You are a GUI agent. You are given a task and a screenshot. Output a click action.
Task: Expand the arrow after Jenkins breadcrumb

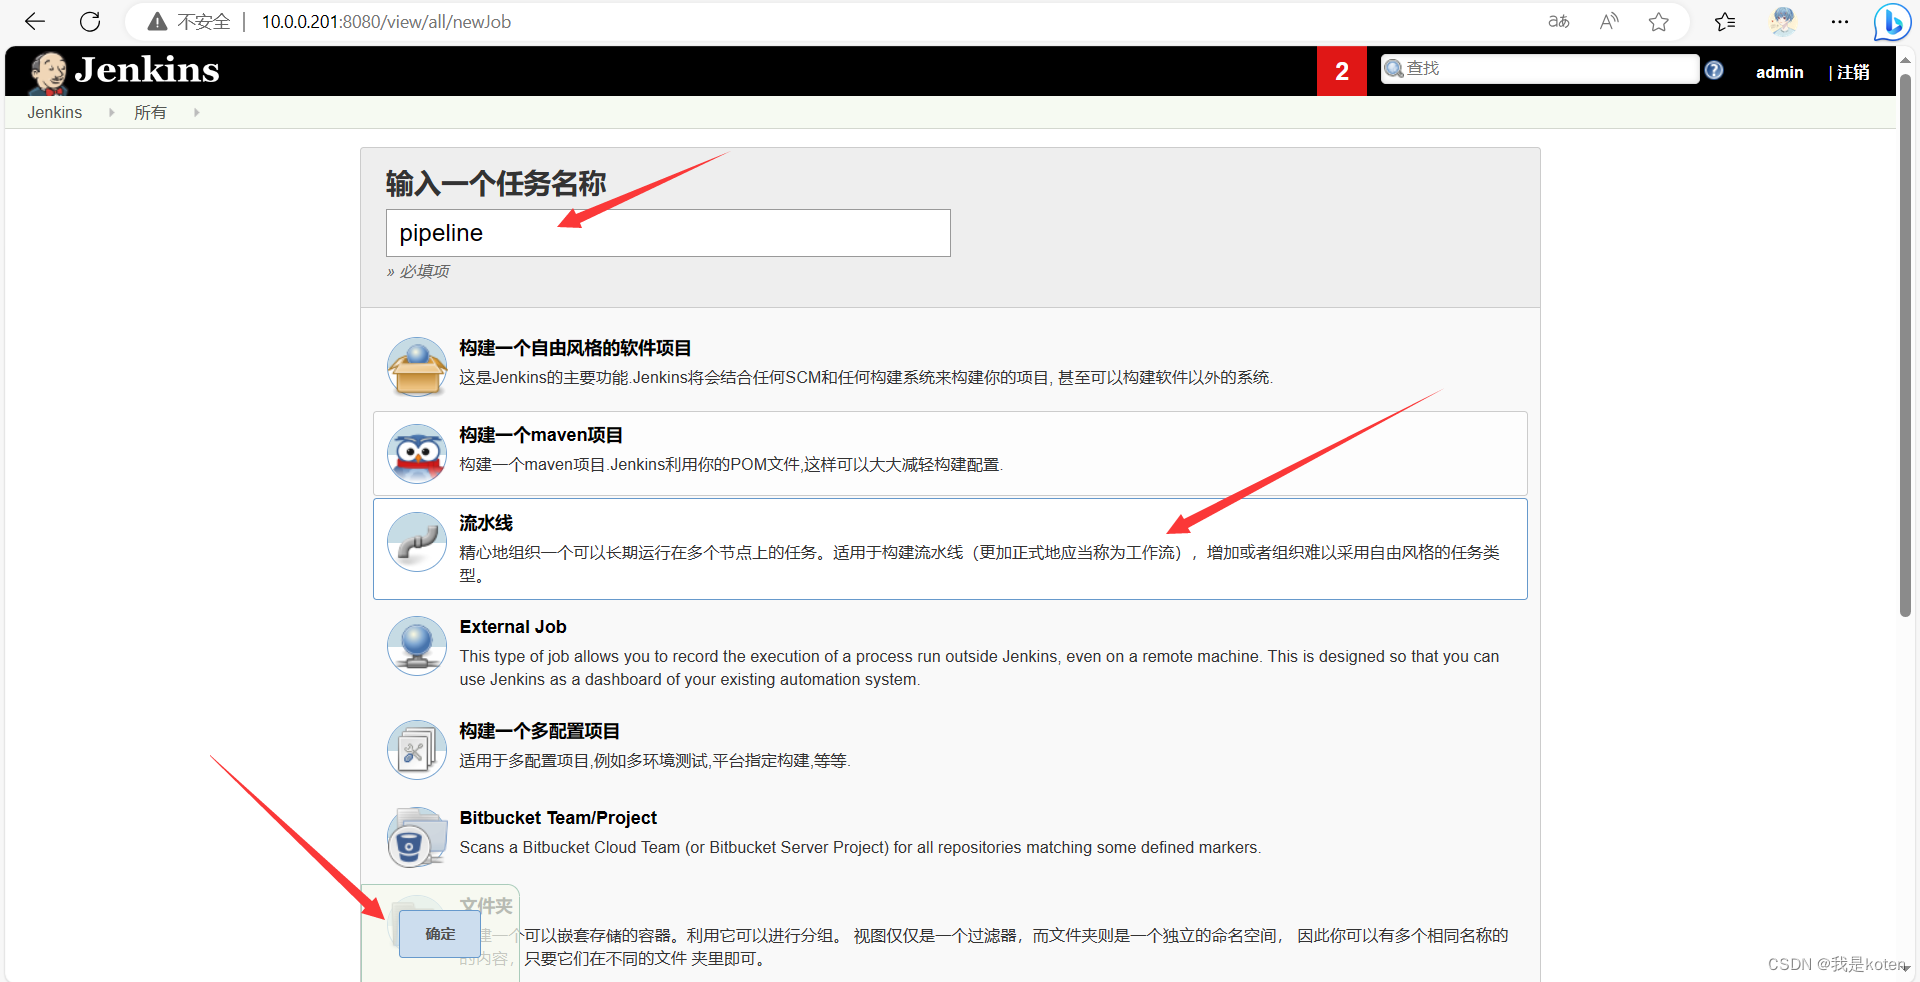pyautogui.click(x=111, y=112)
